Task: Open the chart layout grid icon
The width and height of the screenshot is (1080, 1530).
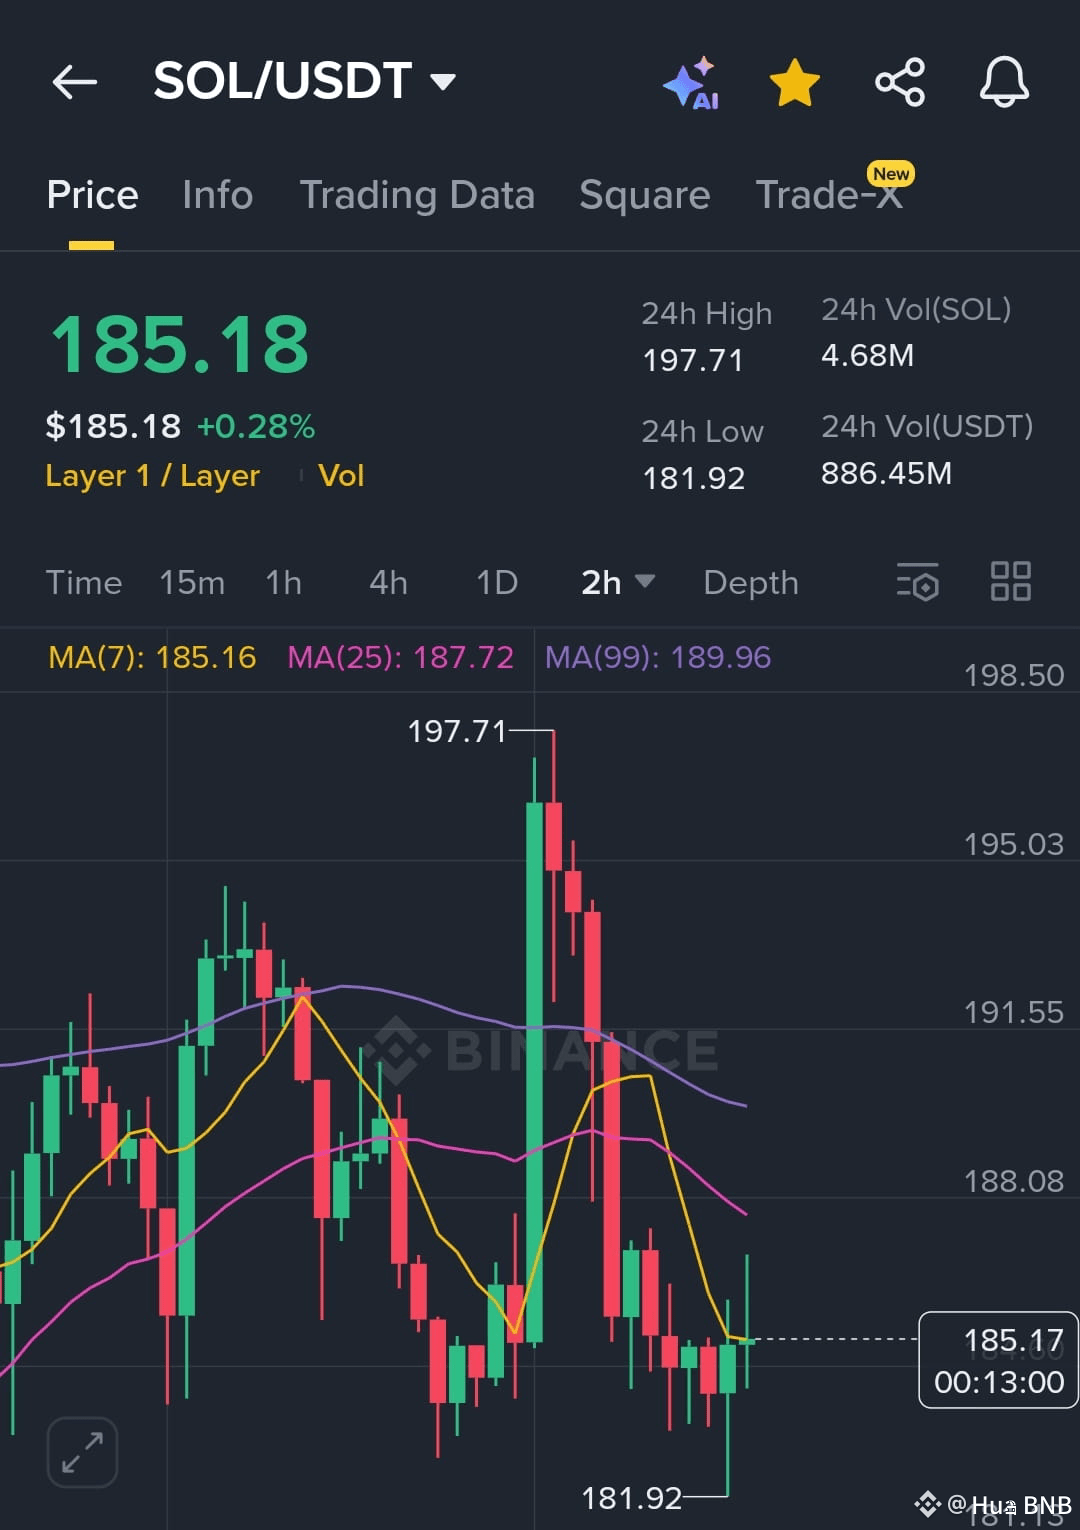Action: (1010, 581)
